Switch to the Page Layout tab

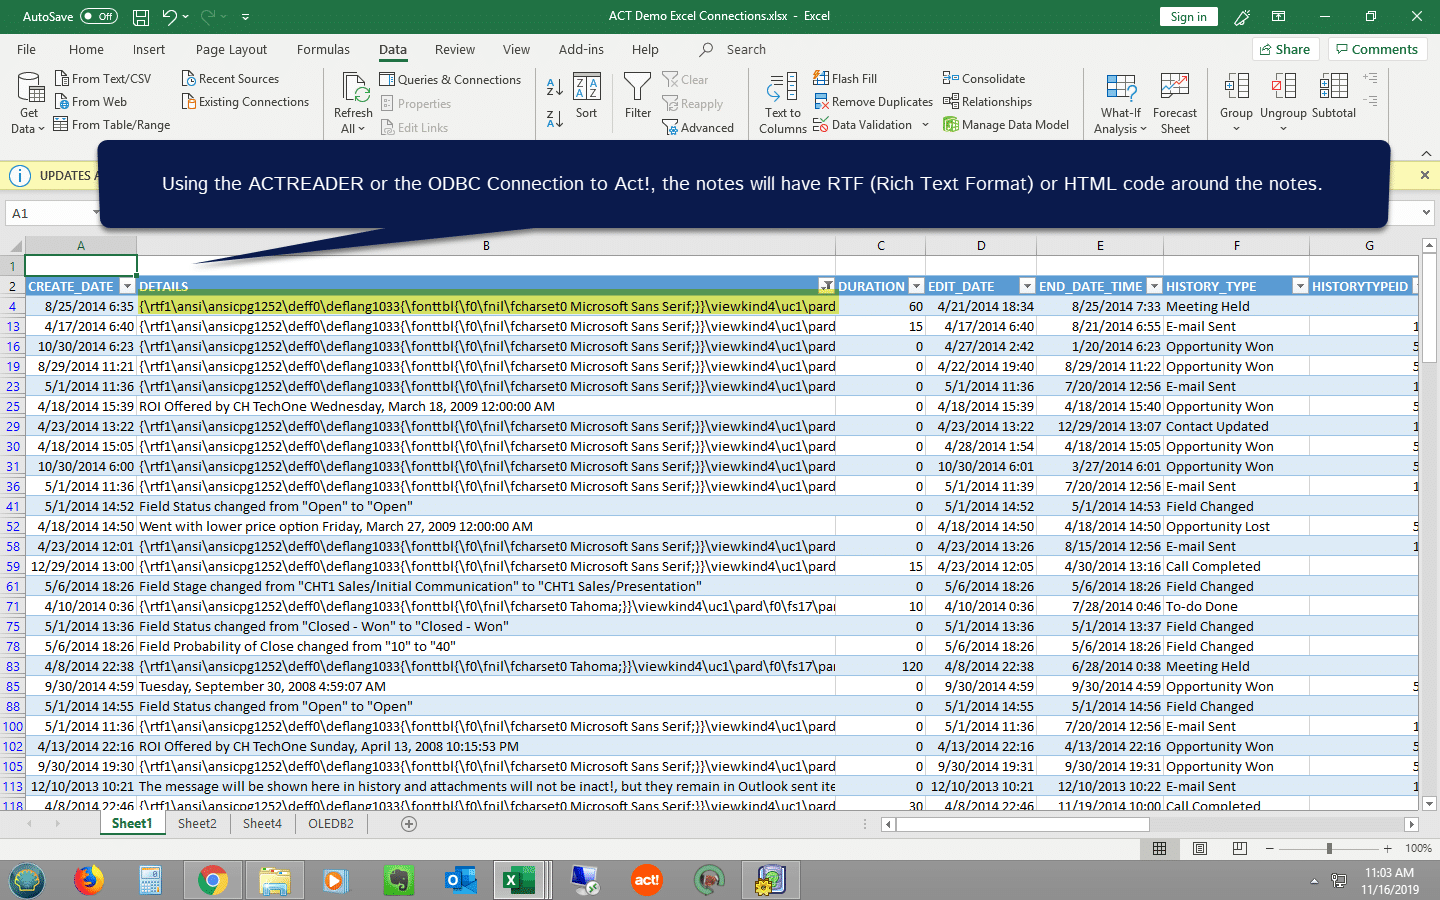coord(231,50)
